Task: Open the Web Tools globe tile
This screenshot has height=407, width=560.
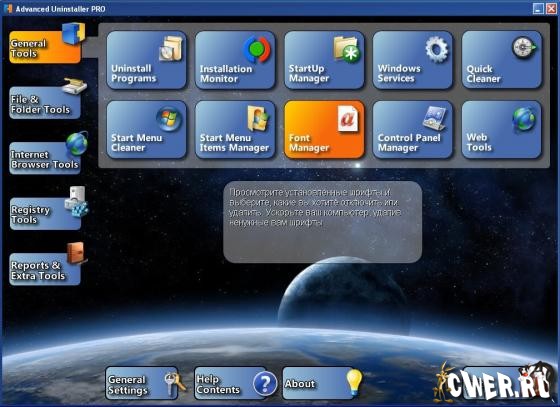Action: coord(501,129)
